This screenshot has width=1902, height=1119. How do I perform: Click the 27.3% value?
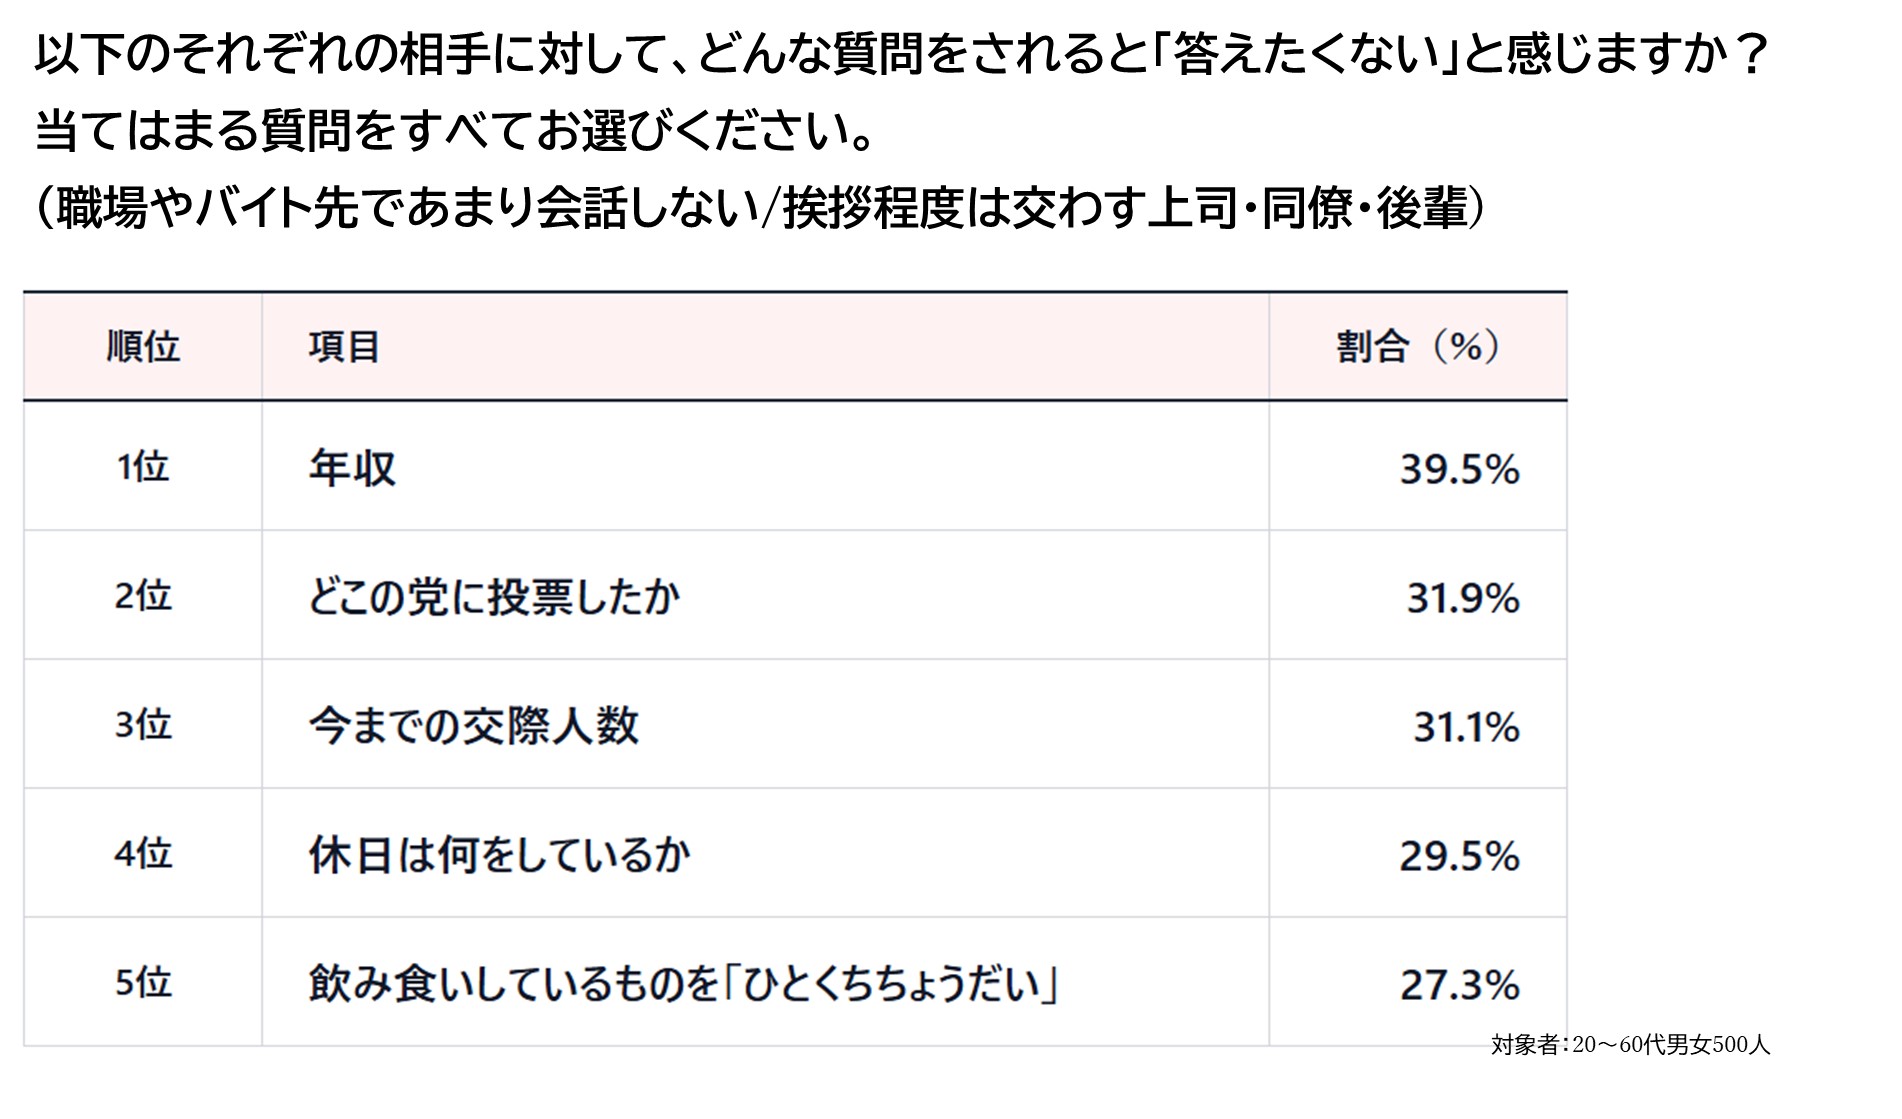1459,985
